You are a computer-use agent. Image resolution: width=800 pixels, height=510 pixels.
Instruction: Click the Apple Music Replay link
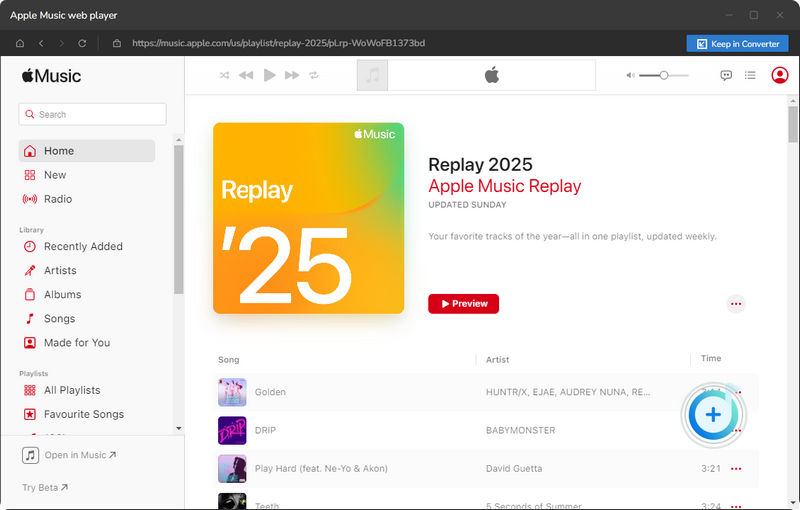(x=505, y=186)
